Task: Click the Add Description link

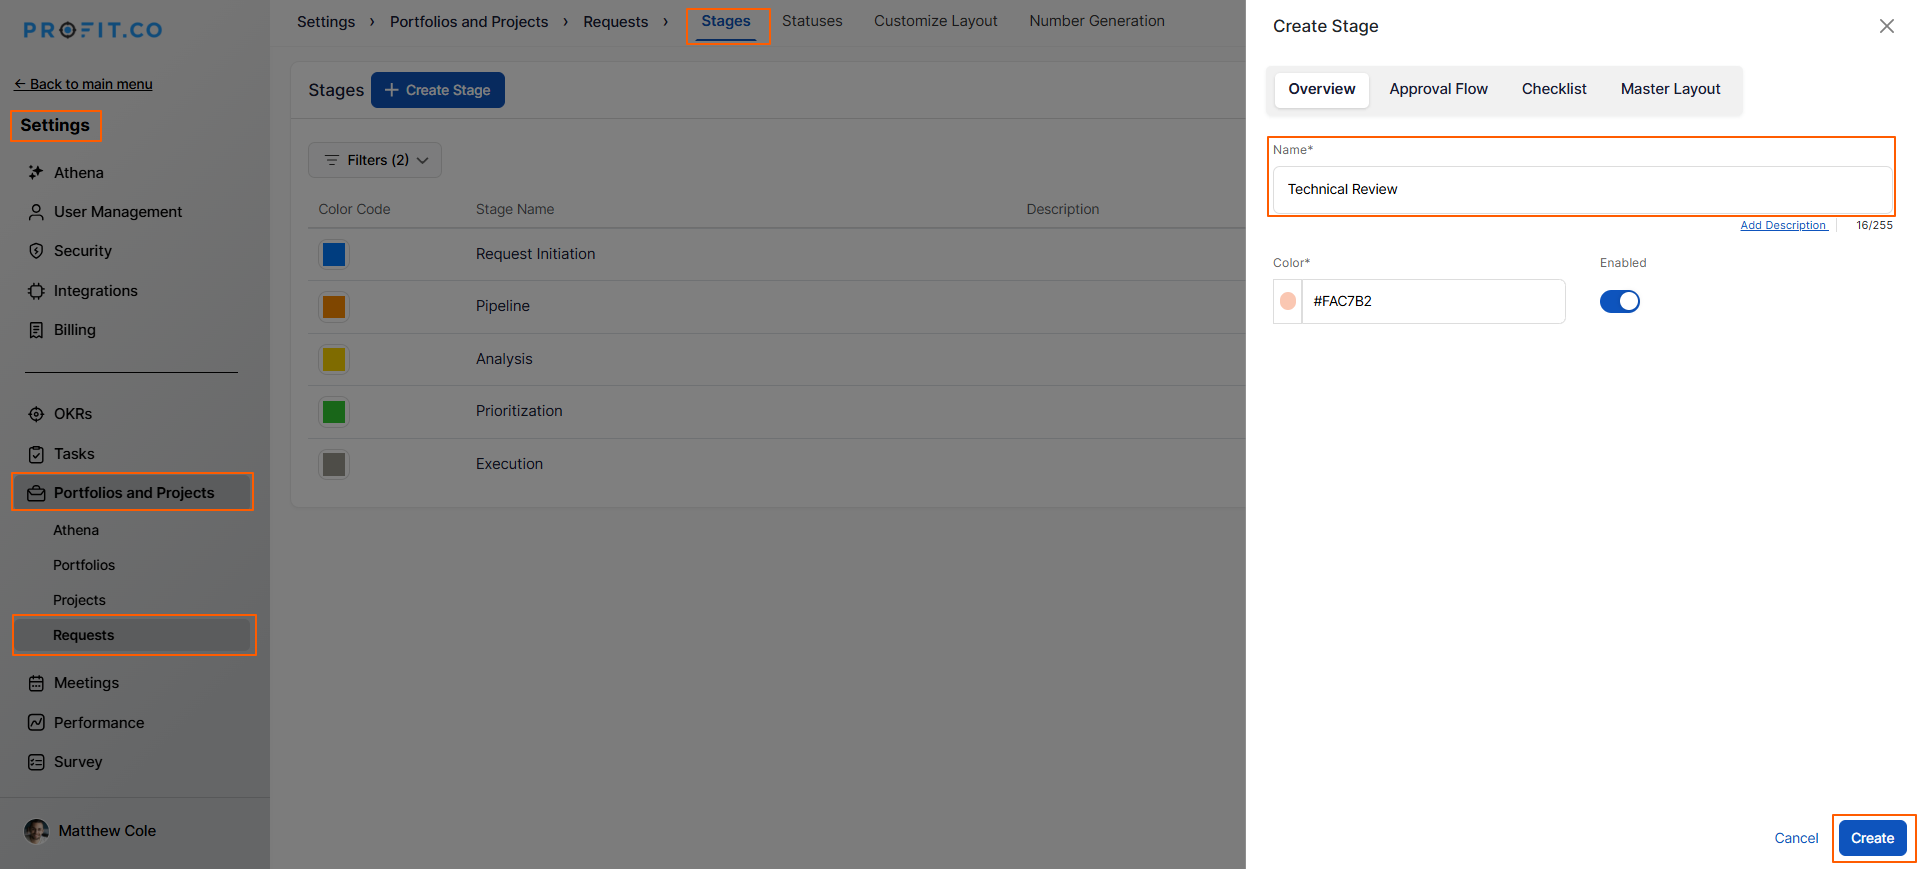Action: coord(1783,225)
